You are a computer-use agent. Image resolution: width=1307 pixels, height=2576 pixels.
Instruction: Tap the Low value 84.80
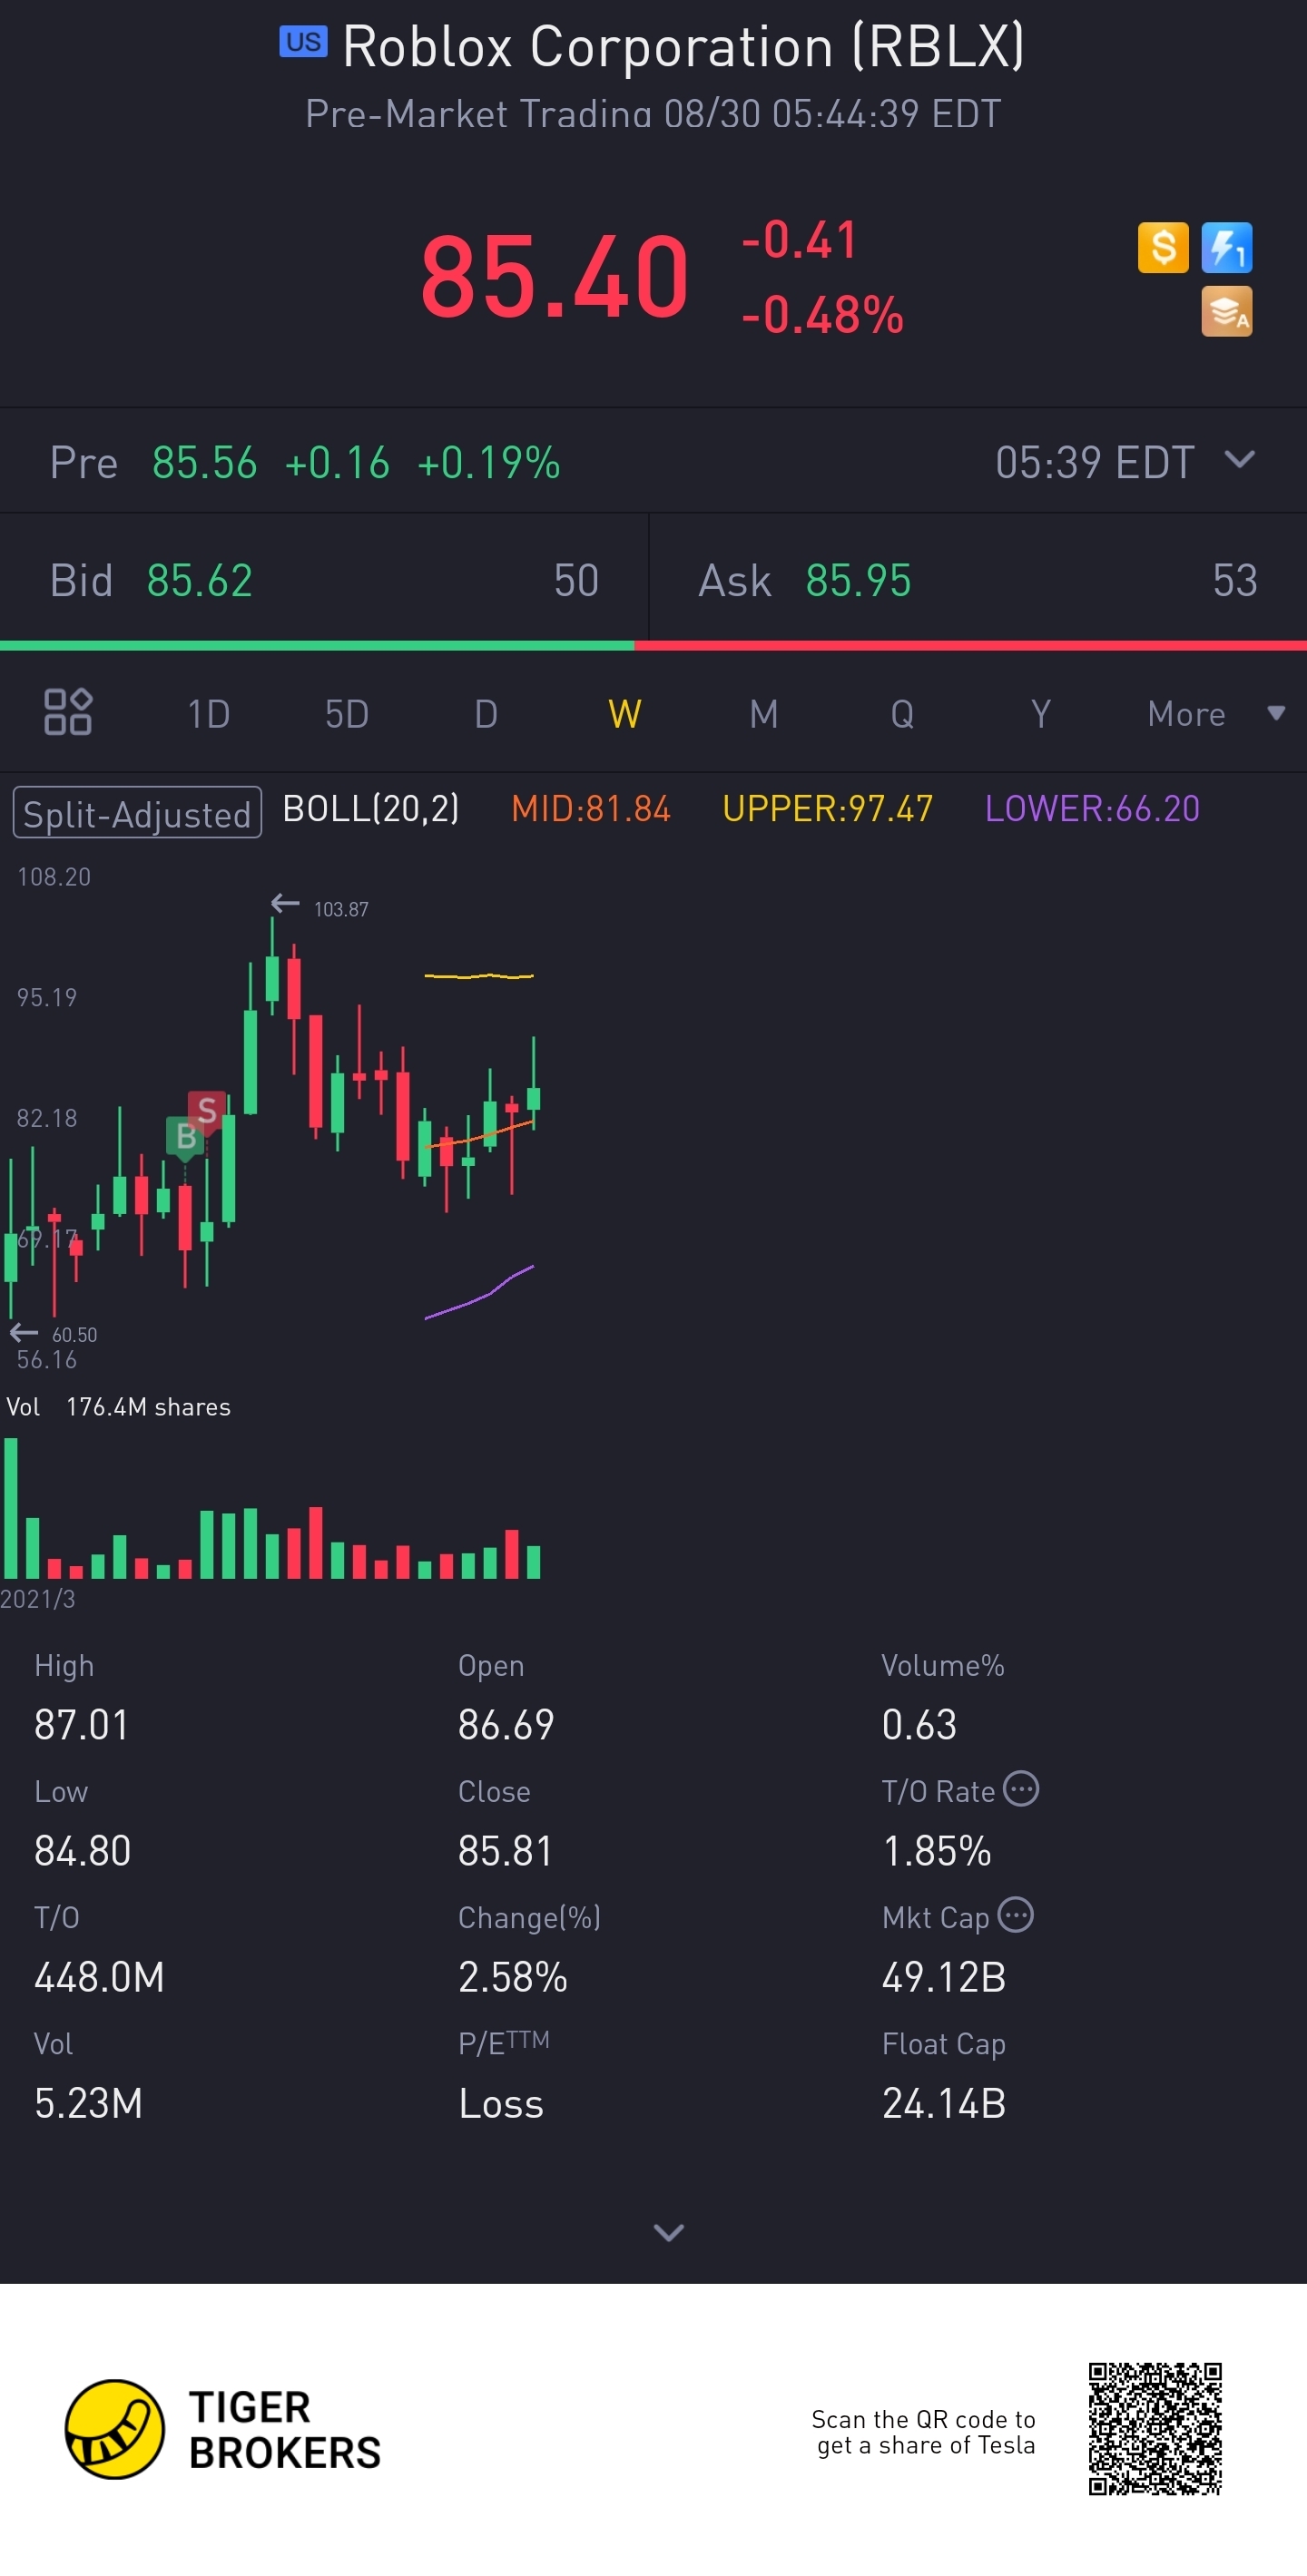tap(83, 1851)
